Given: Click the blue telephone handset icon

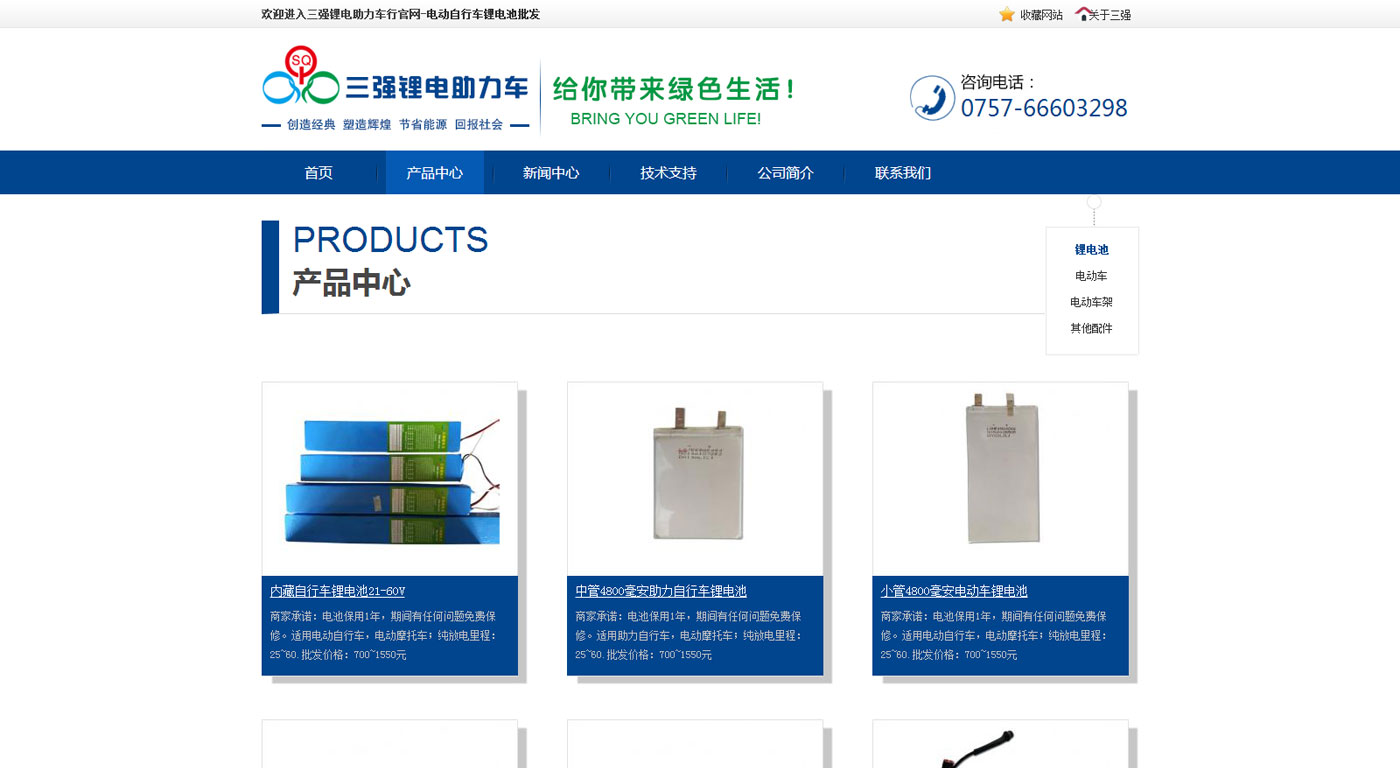Looking at the screenshot, I should (932, 98).
